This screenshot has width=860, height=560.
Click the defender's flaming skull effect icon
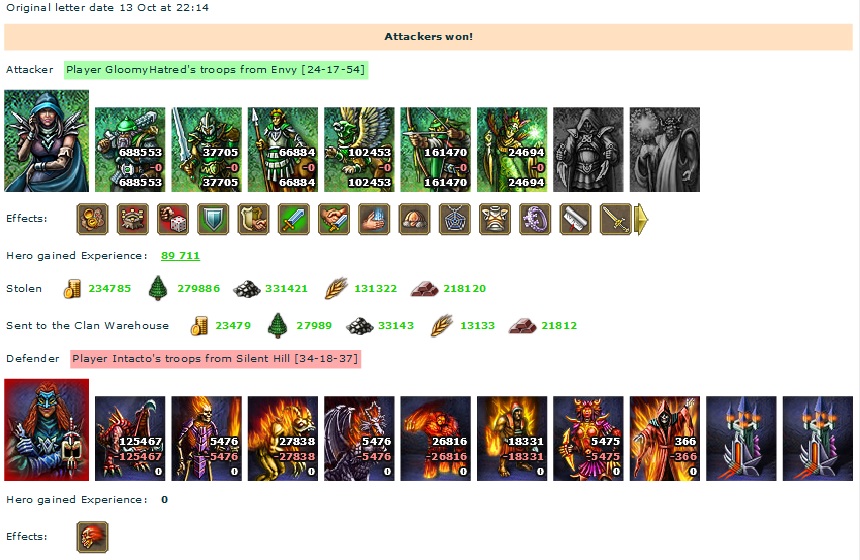(92, 537)
